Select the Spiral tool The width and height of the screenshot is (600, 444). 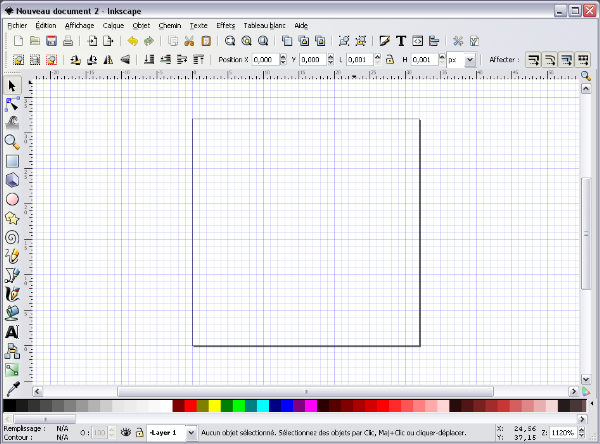coord(12,237)
